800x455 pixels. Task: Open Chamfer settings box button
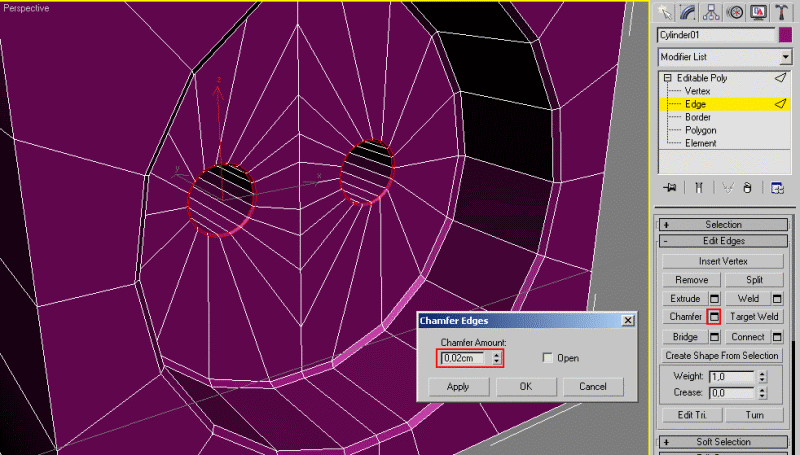[x=714, y=317]
